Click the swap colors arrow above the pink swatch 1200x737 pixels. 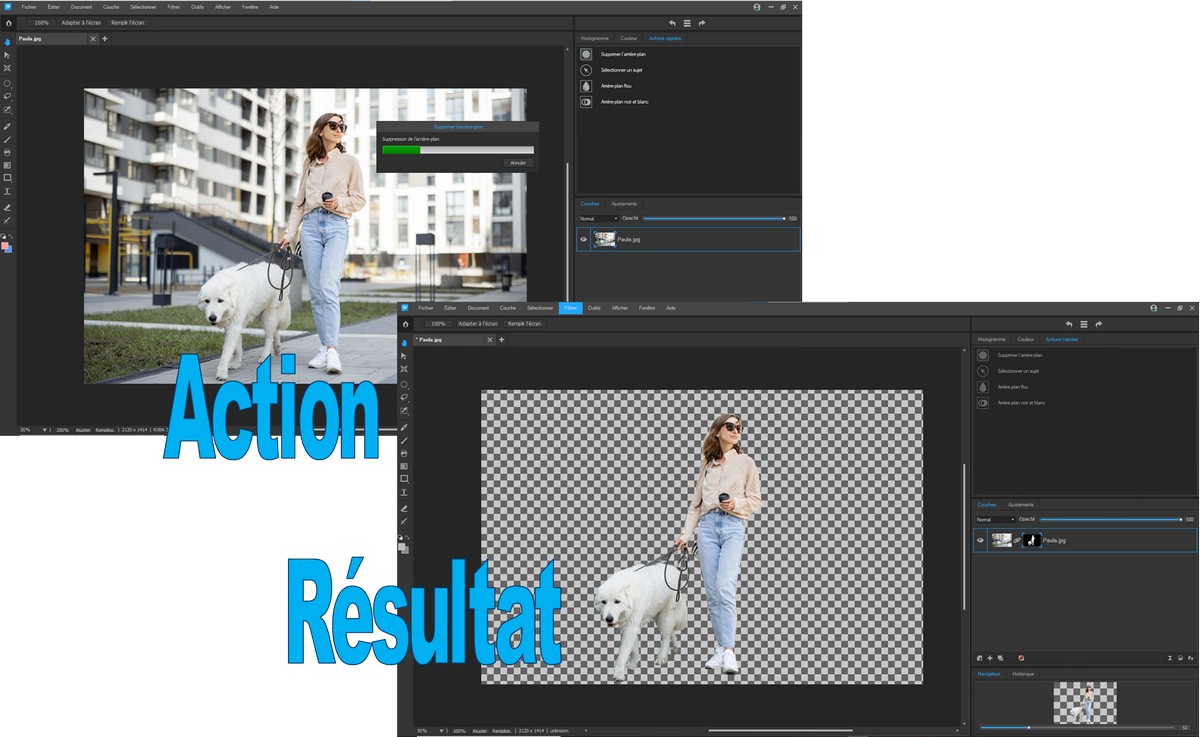pos(11,236)
